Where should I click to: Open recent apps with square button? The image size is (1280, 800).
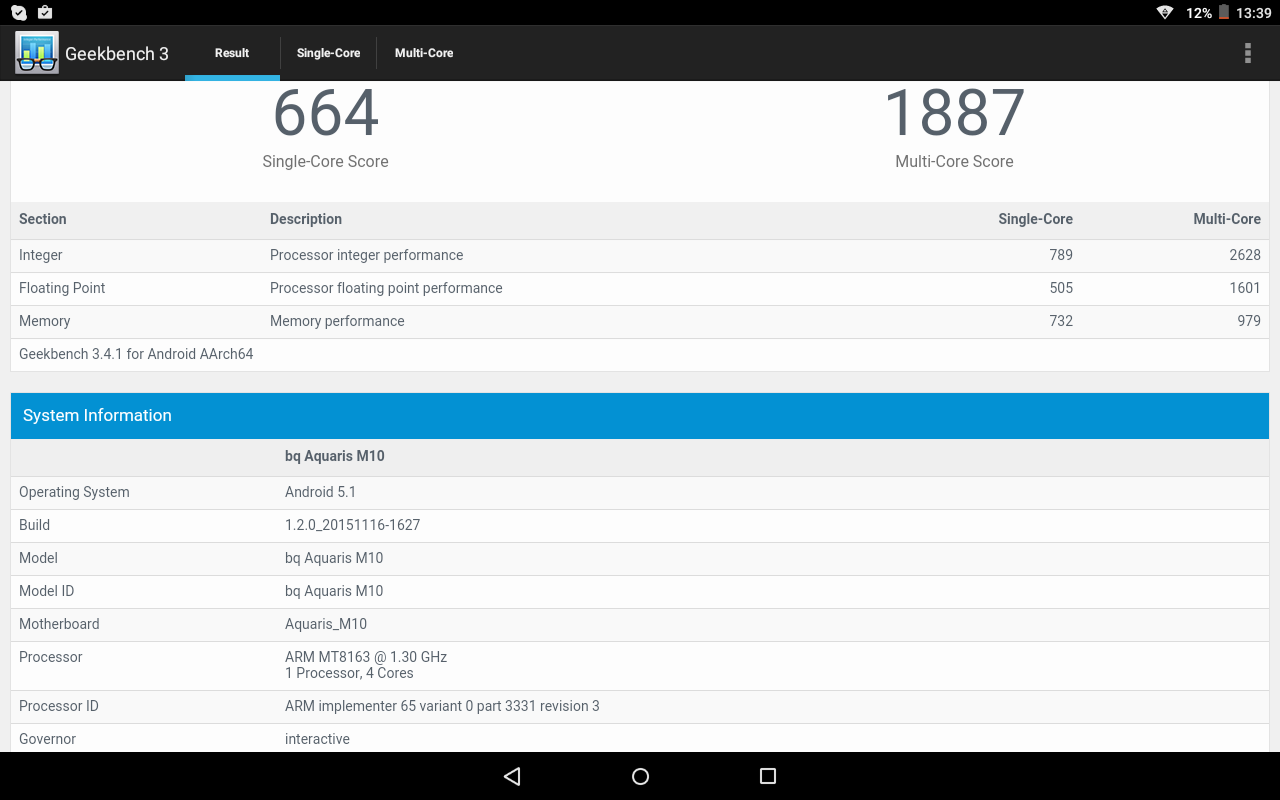click(768, 776)
